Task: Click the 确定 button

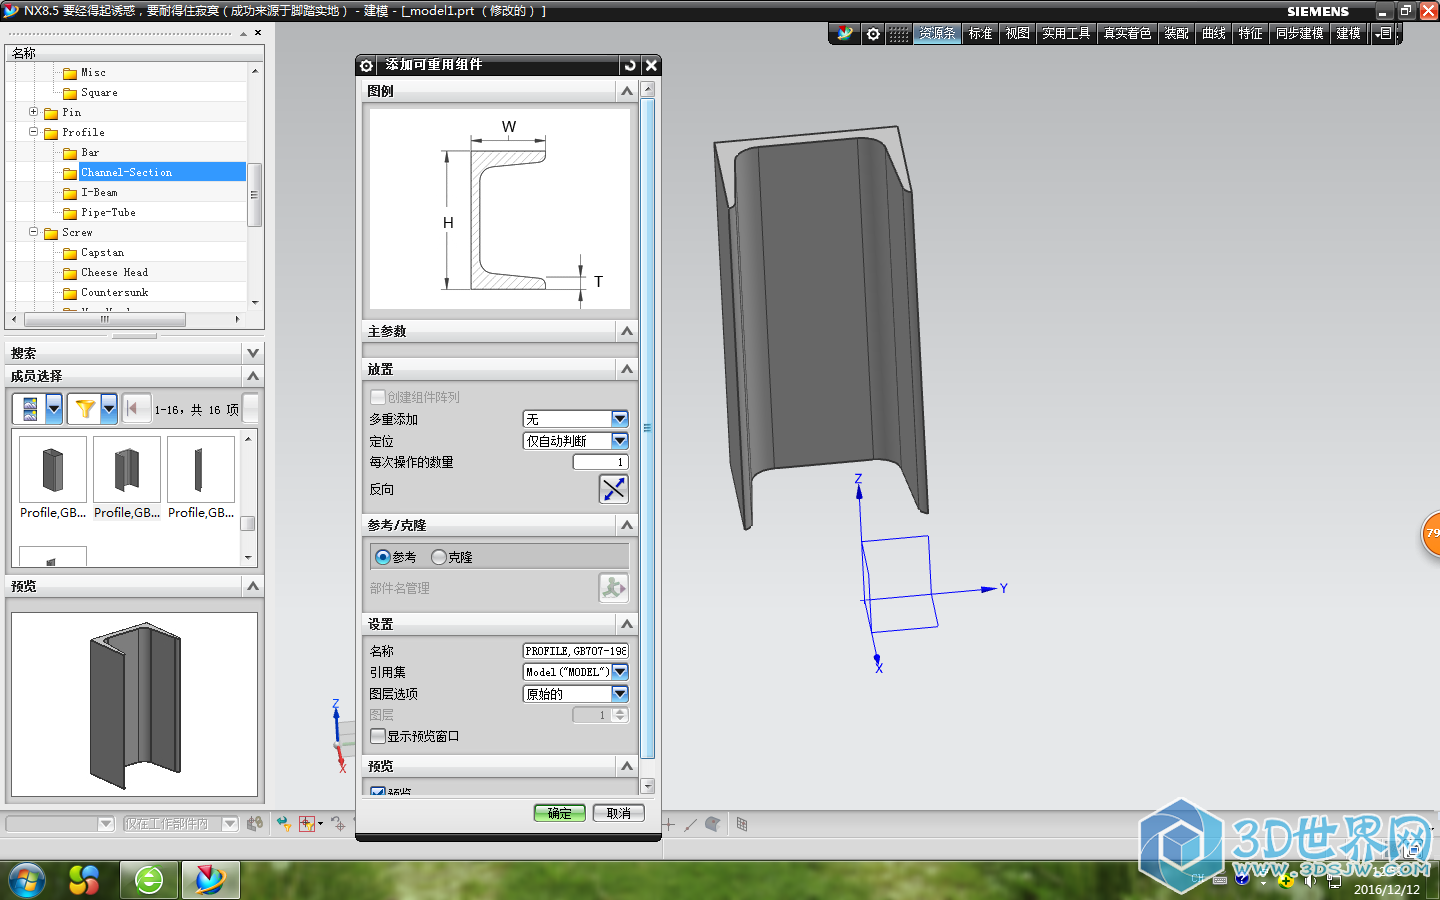Action: coord(560,813)
